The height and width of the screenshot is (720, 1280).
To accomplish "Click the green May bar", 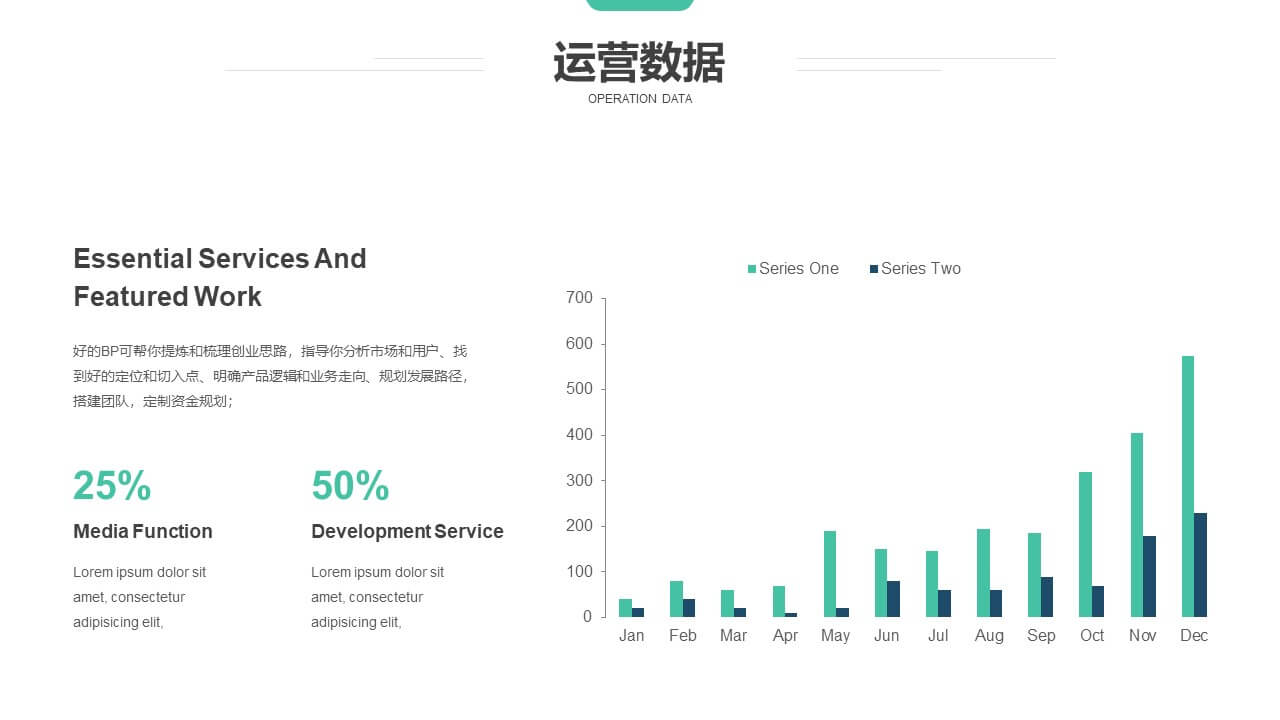I will click(830, 574).
